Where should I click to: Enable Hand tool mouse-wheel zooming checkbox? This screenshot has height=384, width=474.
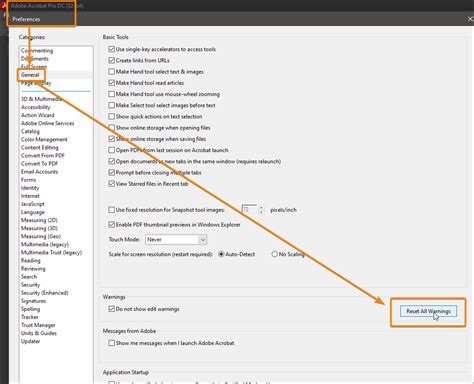[112, 94]
